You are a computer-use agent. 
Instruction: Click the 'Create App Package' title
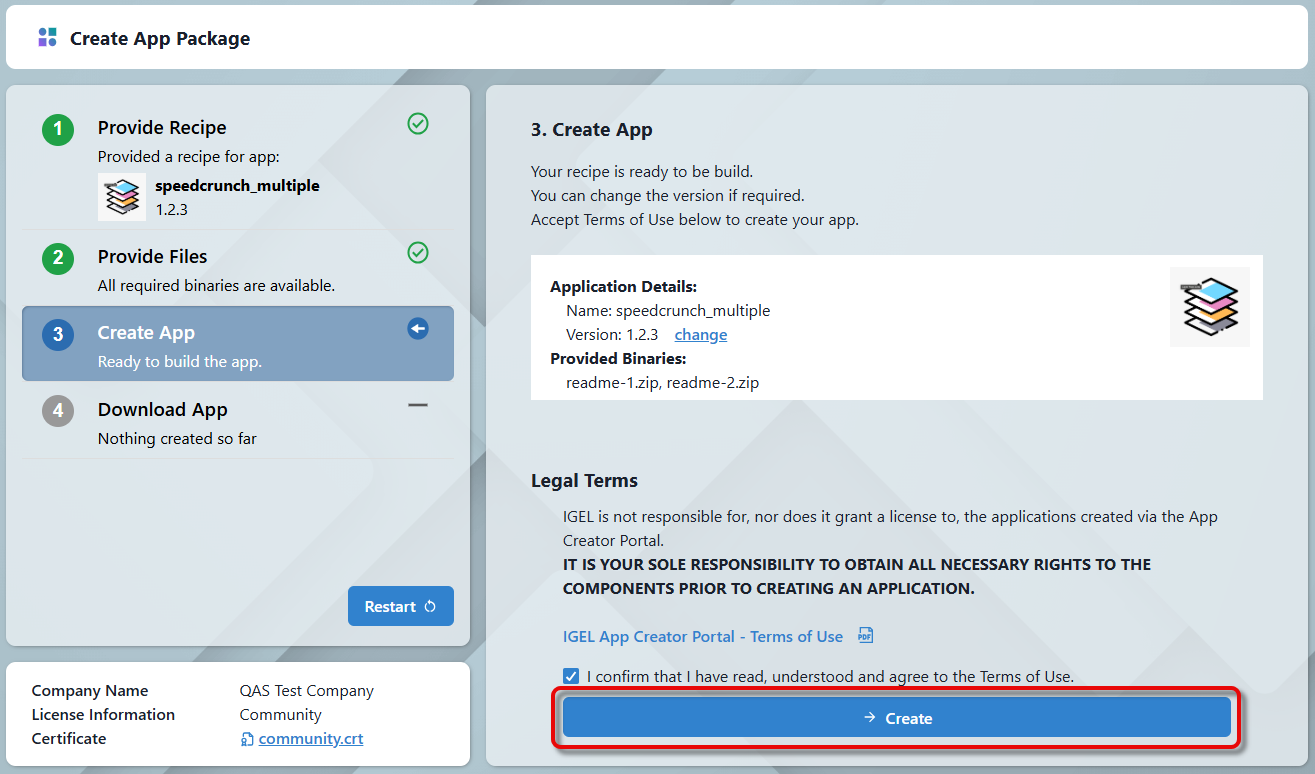coord(160,39)
